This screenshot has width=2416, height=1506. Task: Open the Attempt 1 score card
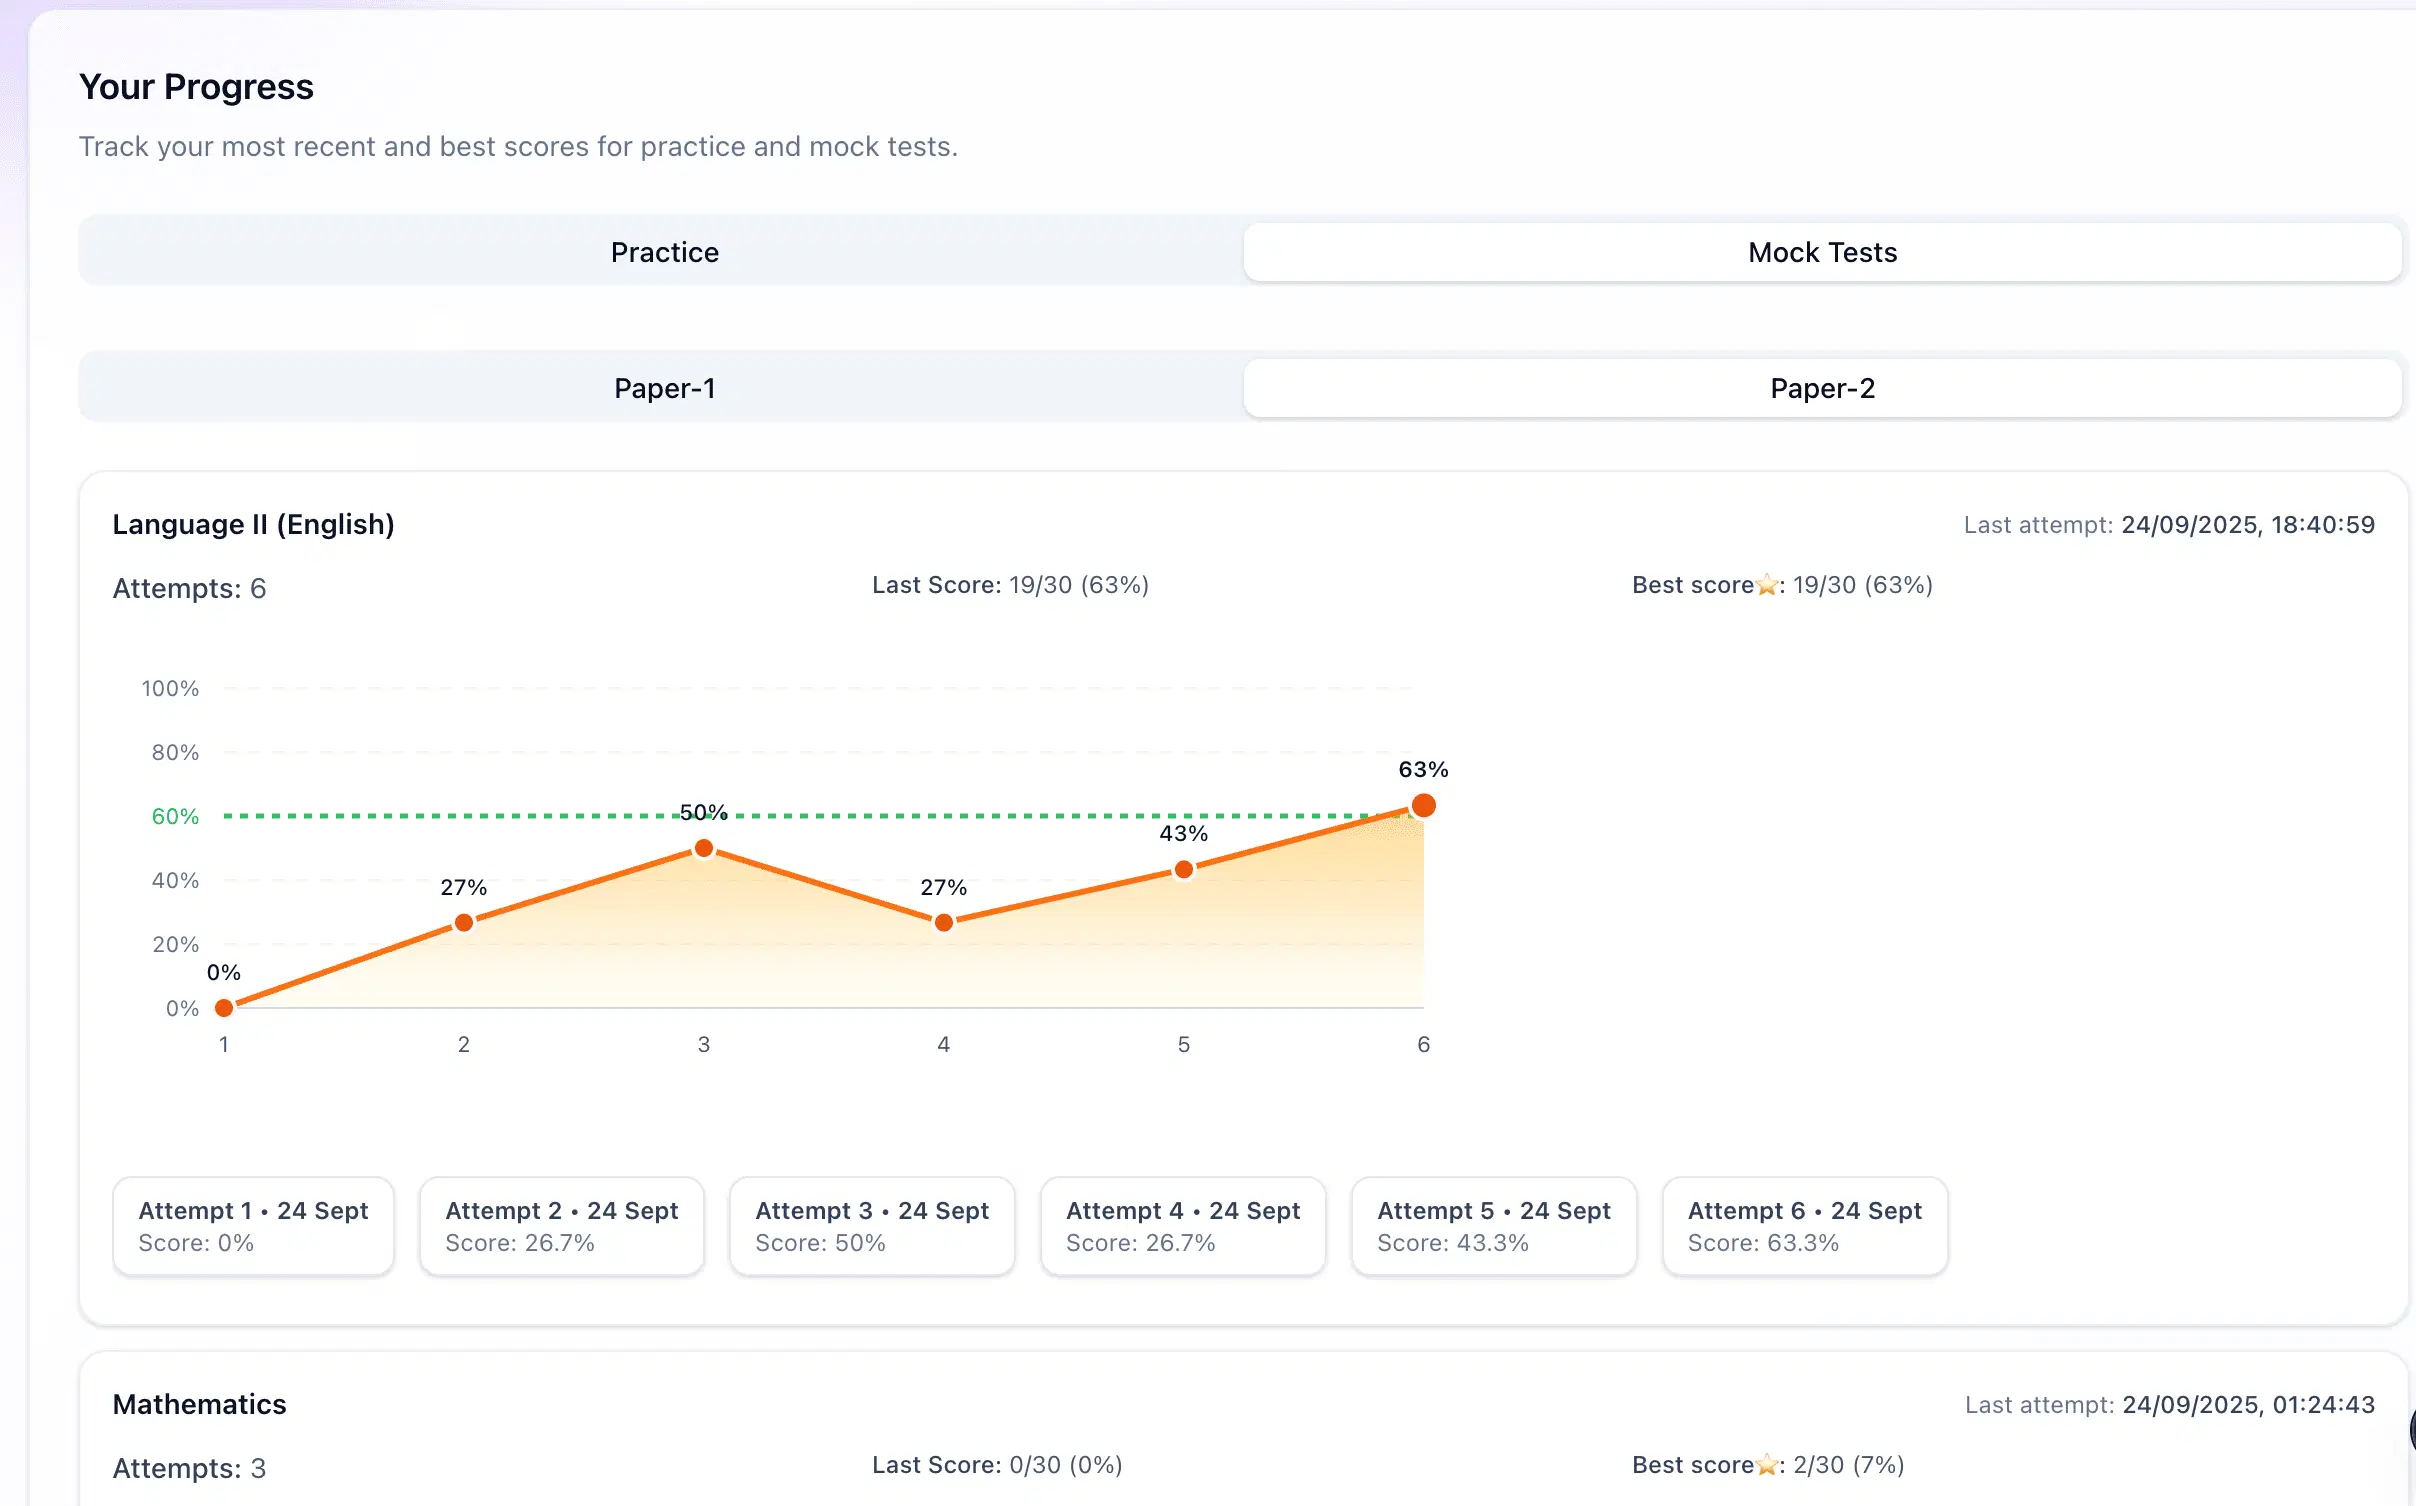point(253,1226)
